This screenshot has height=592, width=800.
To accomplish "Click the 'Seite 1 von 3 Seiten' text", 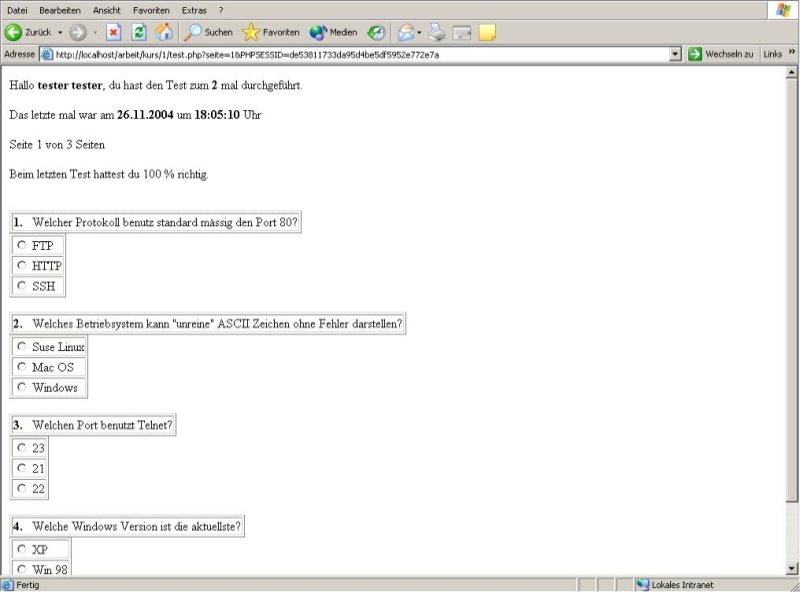I will tap(57, 145).
